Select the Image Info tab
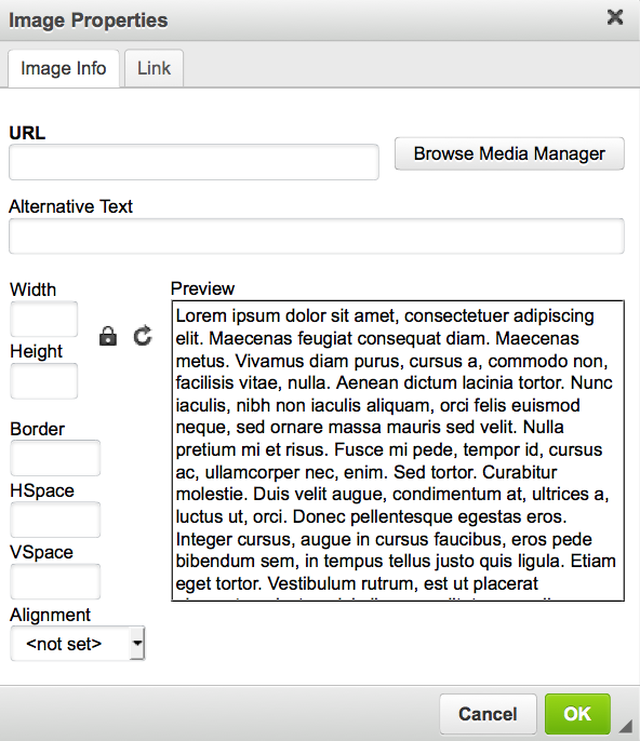640x741 pixels. tap(63, 68)
